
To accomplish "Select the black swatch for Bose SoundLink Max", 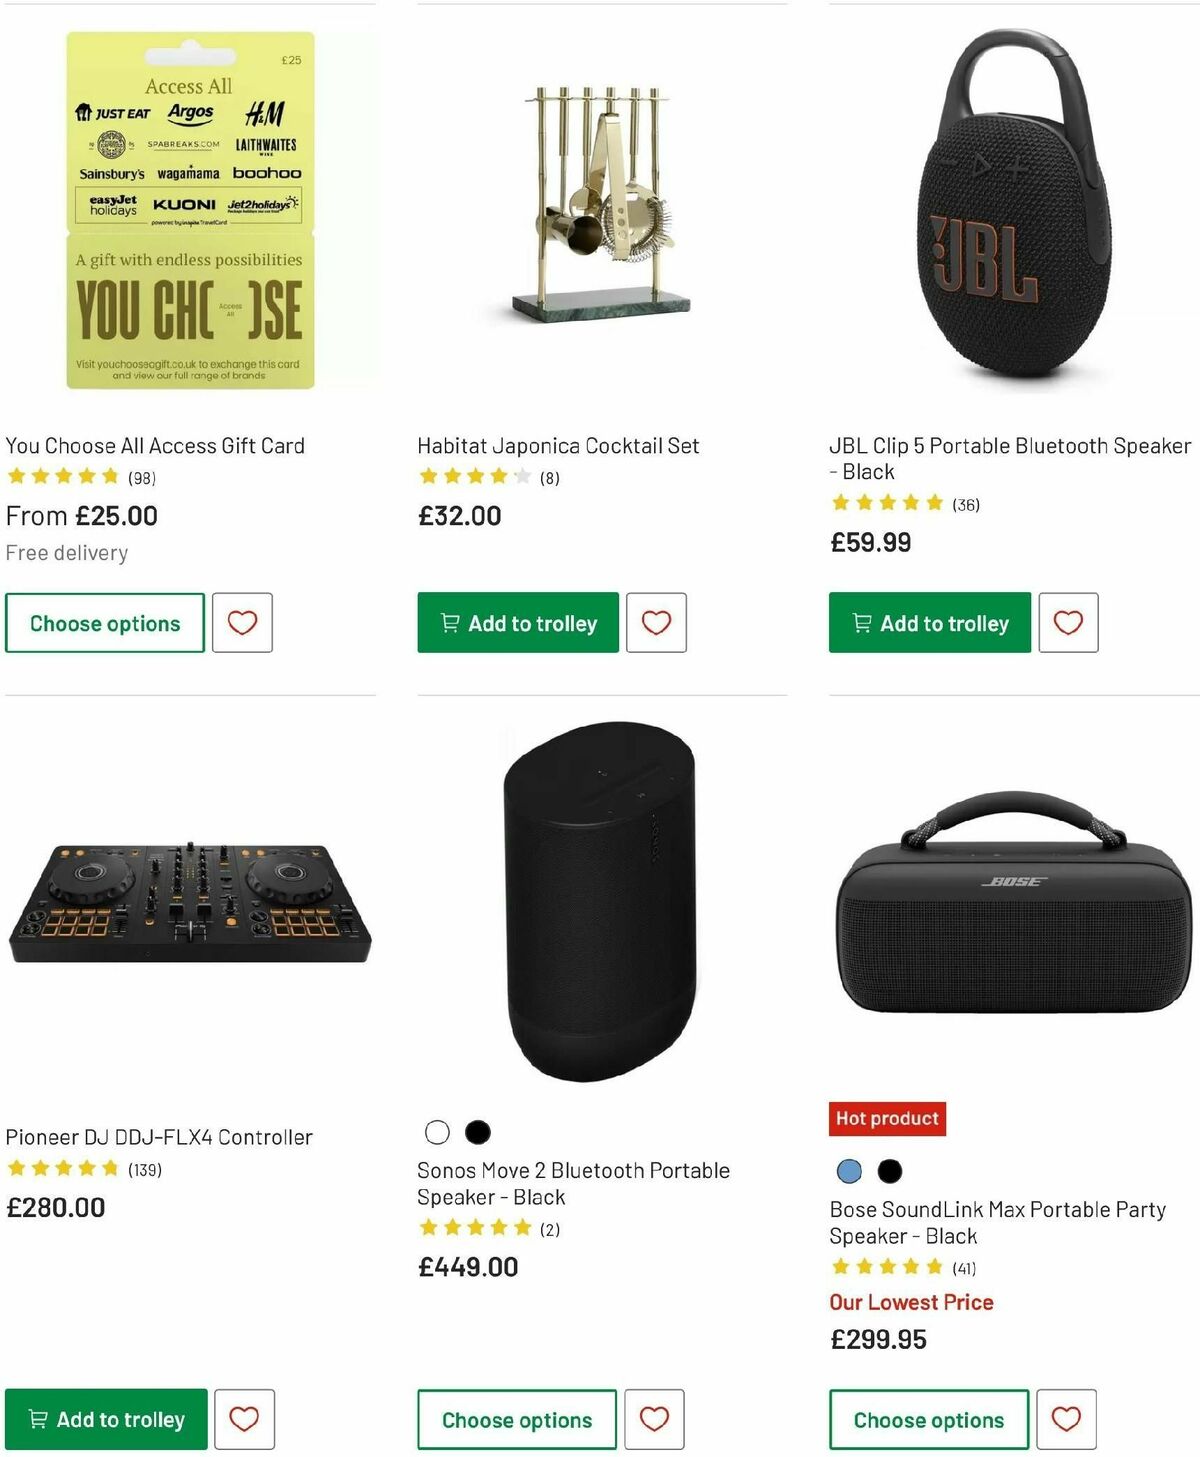I will pyautogui.click(x=891, y=1169).
